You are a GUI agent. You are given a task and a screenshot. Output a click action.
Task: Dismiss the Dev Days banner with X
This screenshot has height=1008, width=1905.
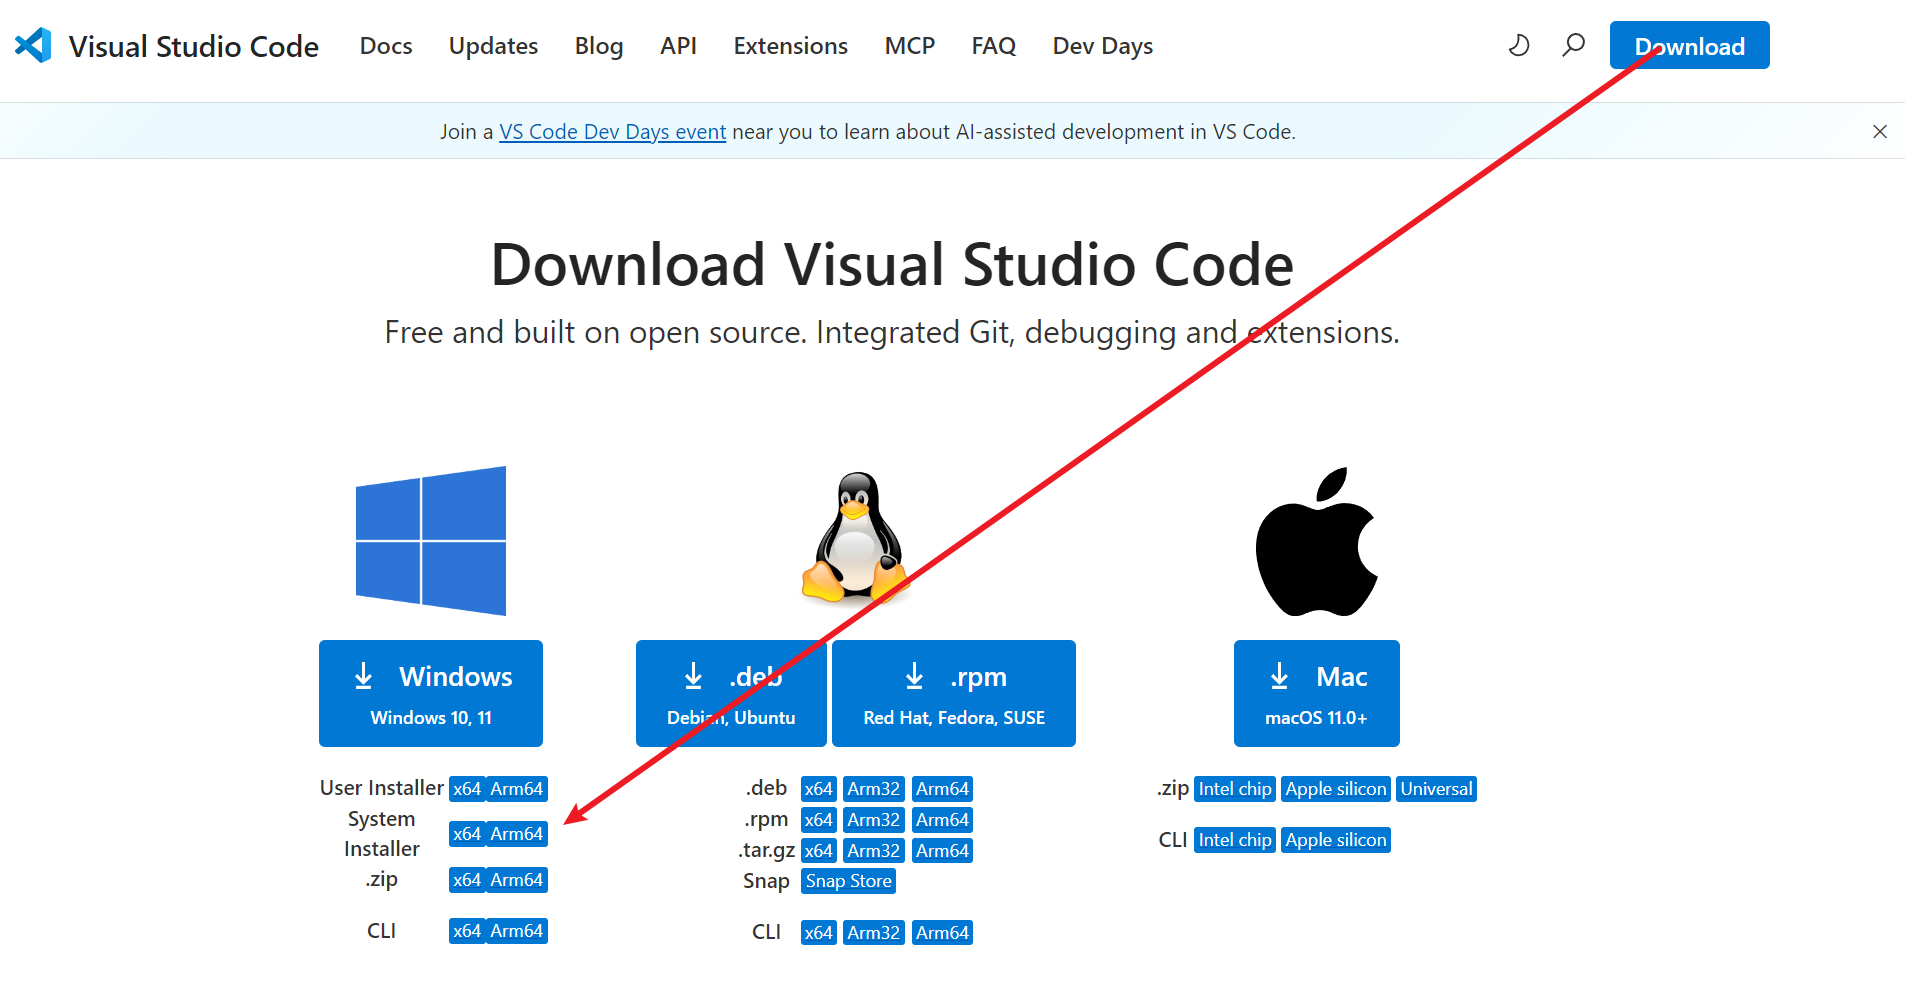coord(1880,131)
